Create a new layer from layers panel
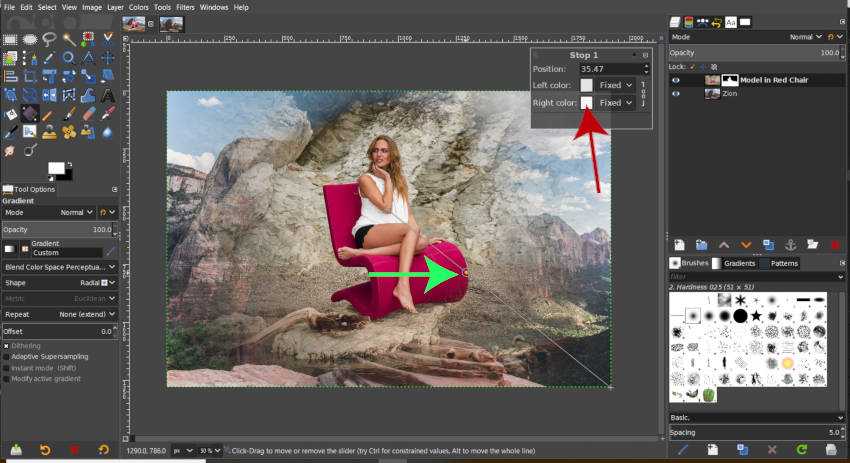This screenshot has height=463, width=850. [678, 244]
